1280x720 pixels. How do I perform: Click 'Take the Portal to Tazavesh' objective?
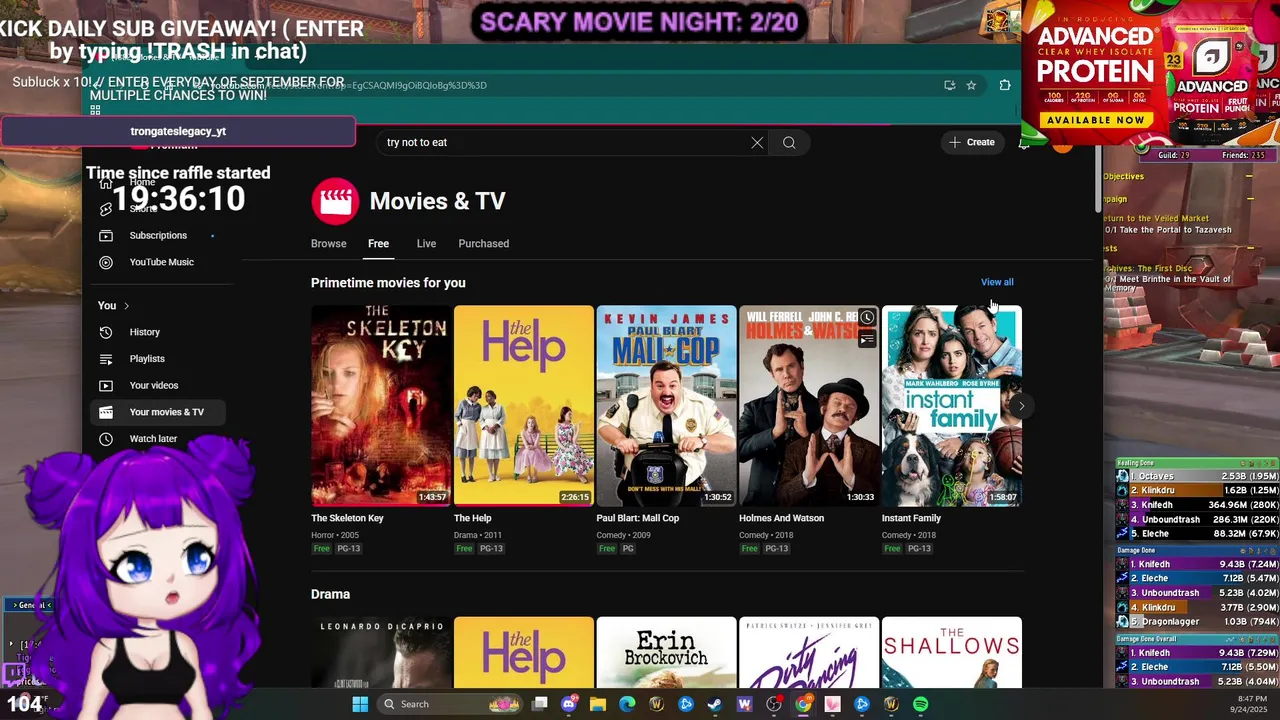tap(1168, 230)
